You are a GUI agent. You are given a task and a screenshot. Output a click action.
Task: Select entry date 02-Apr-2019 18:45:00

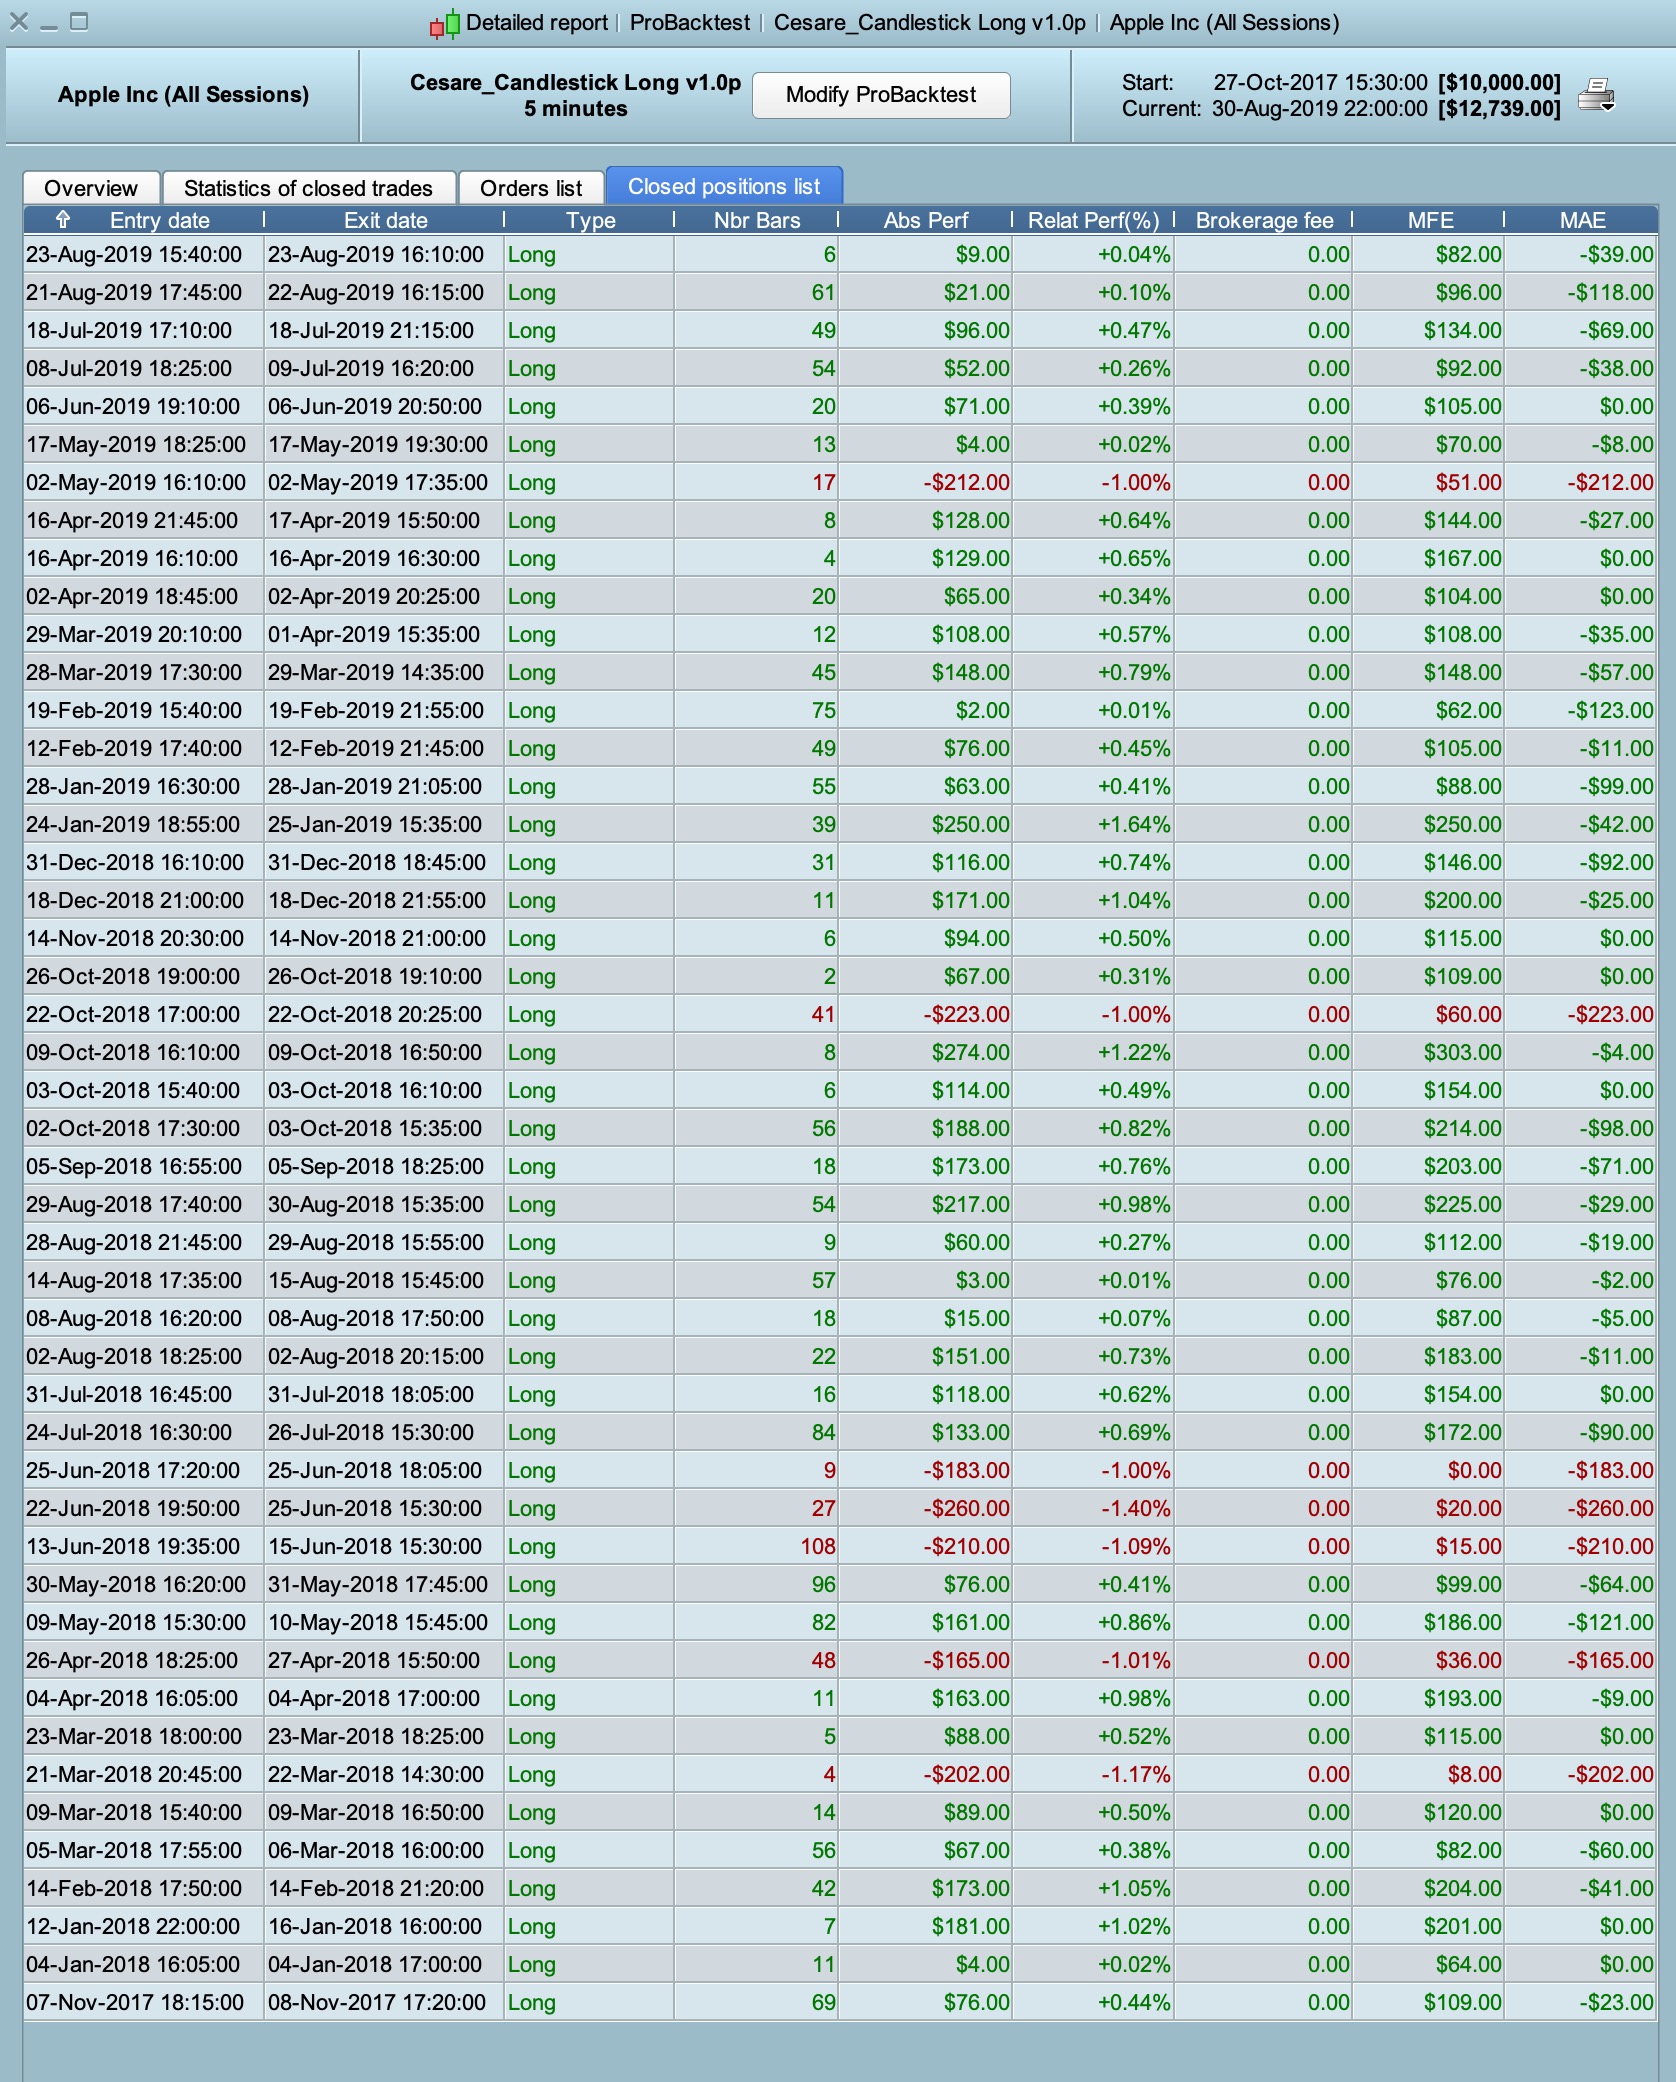[x=132, y=597]
